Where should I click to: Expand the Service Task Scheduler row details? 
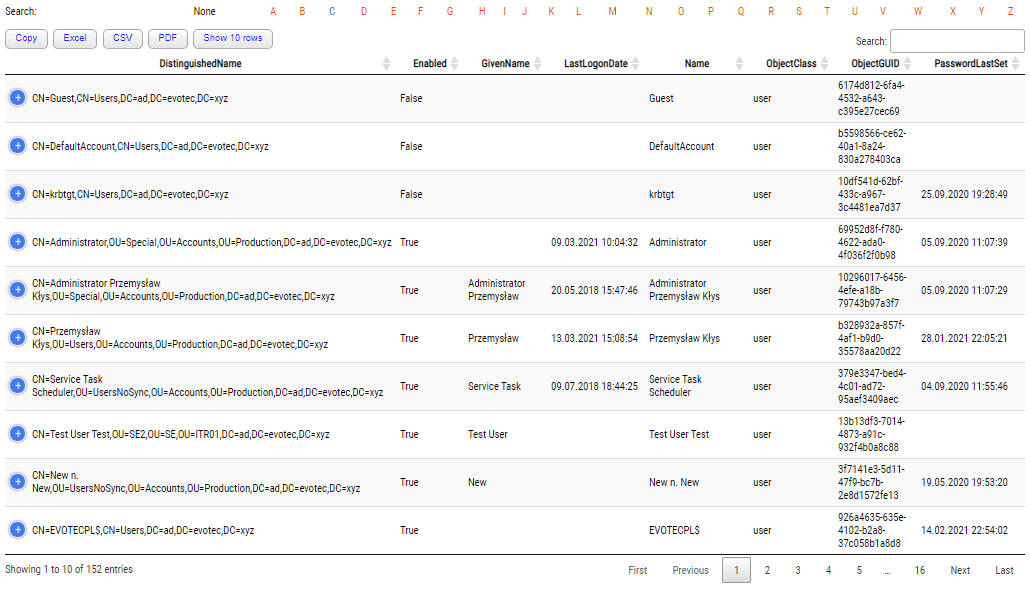coord(17,386)
